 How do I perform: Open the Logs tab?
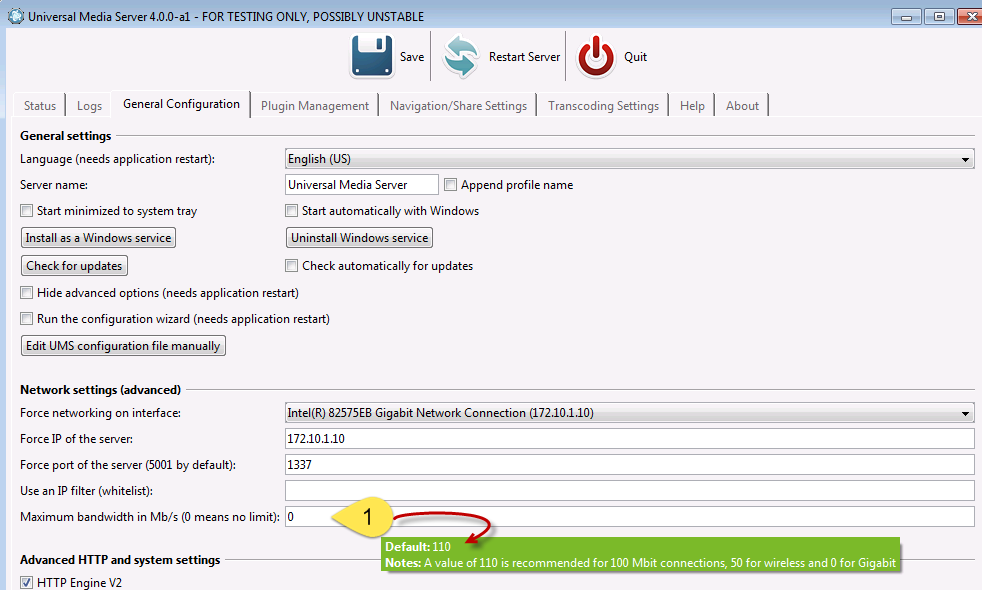89,105
